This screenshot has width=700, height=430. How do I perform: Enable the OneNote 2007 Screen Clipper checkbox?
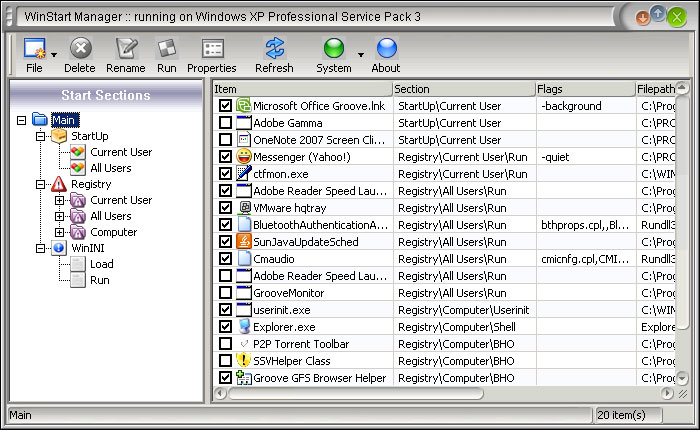225,139
